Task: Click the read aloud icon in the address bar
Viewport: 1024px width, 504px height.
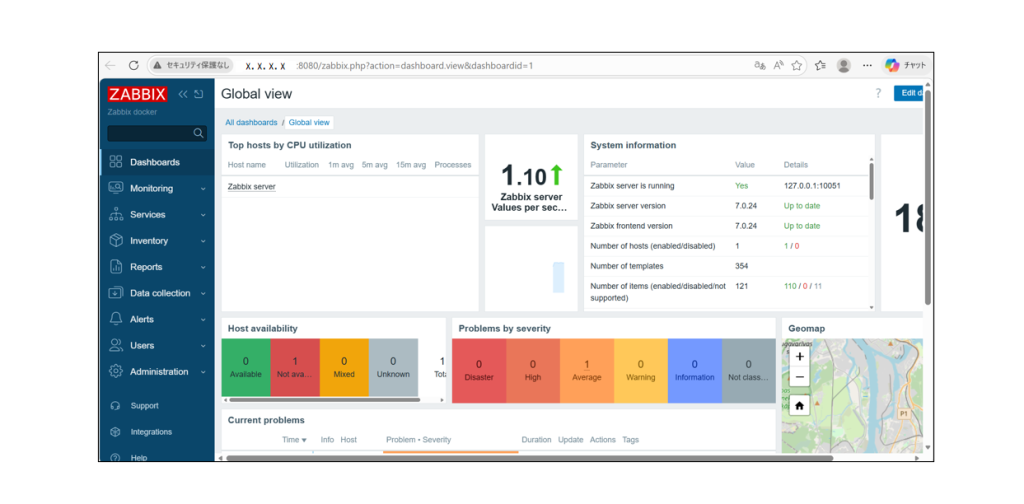Action: (x=778, y=65)
